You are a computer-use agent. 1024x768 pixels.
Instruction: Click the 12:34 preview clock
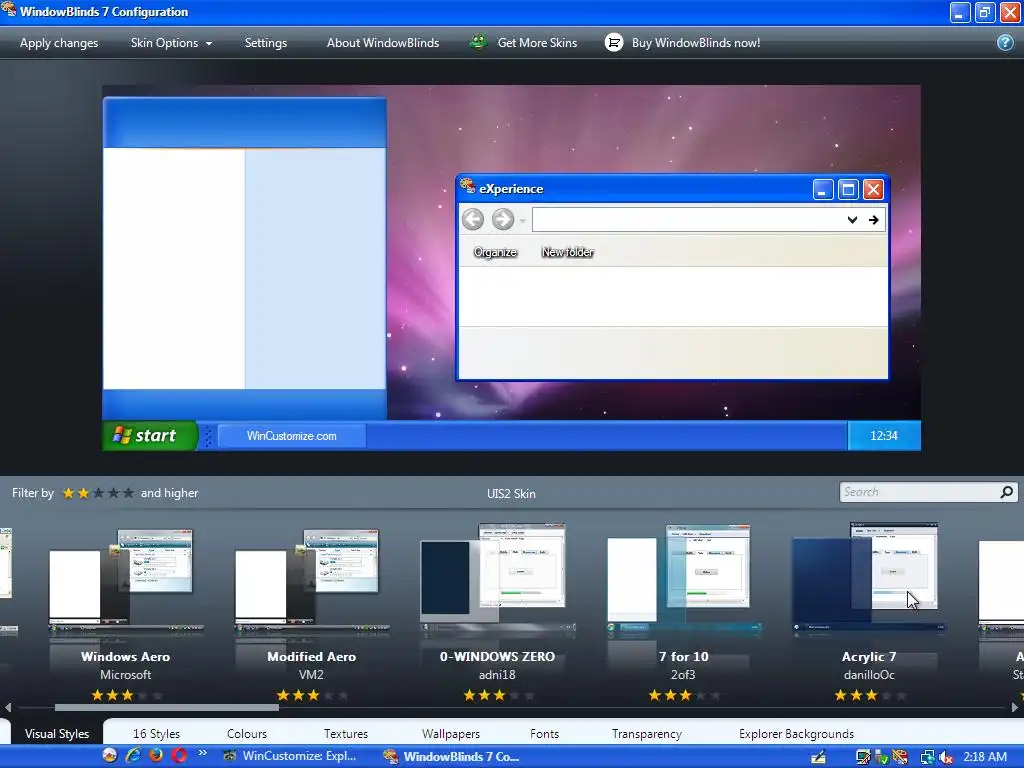point(884,436)
